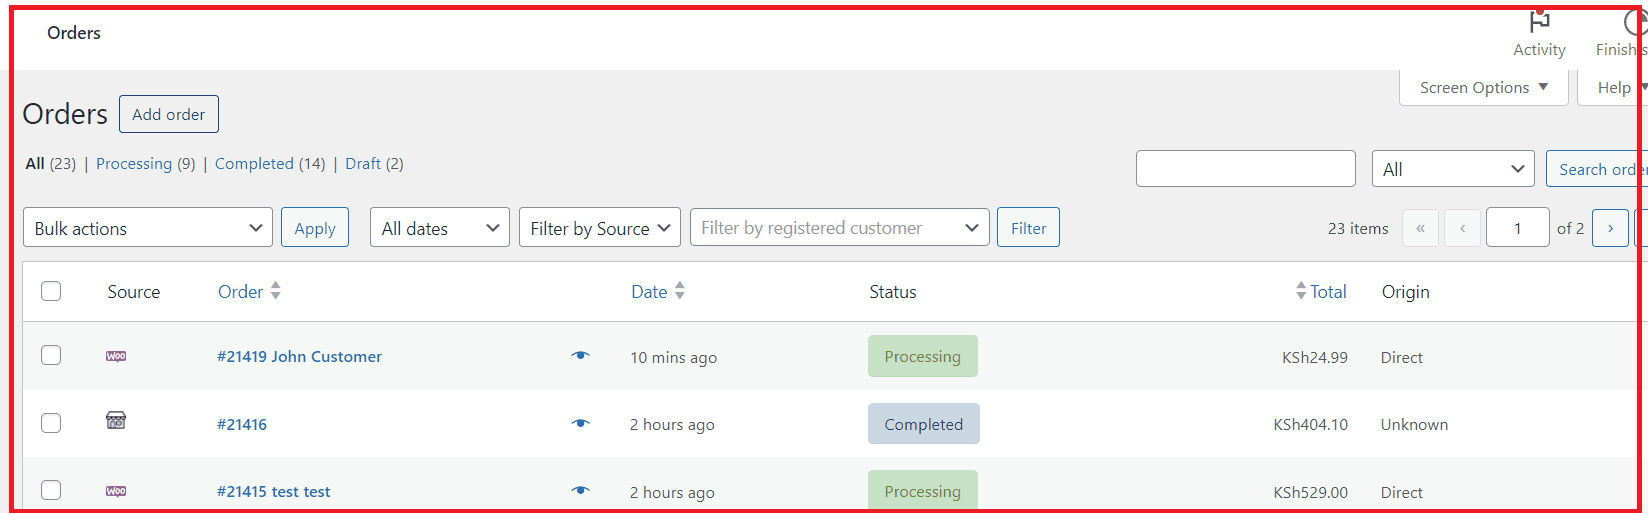The width and height of the screenshot is (1648, 513).
Task: Filter to Draft (2) orders
Action: (x=374, y=164)
